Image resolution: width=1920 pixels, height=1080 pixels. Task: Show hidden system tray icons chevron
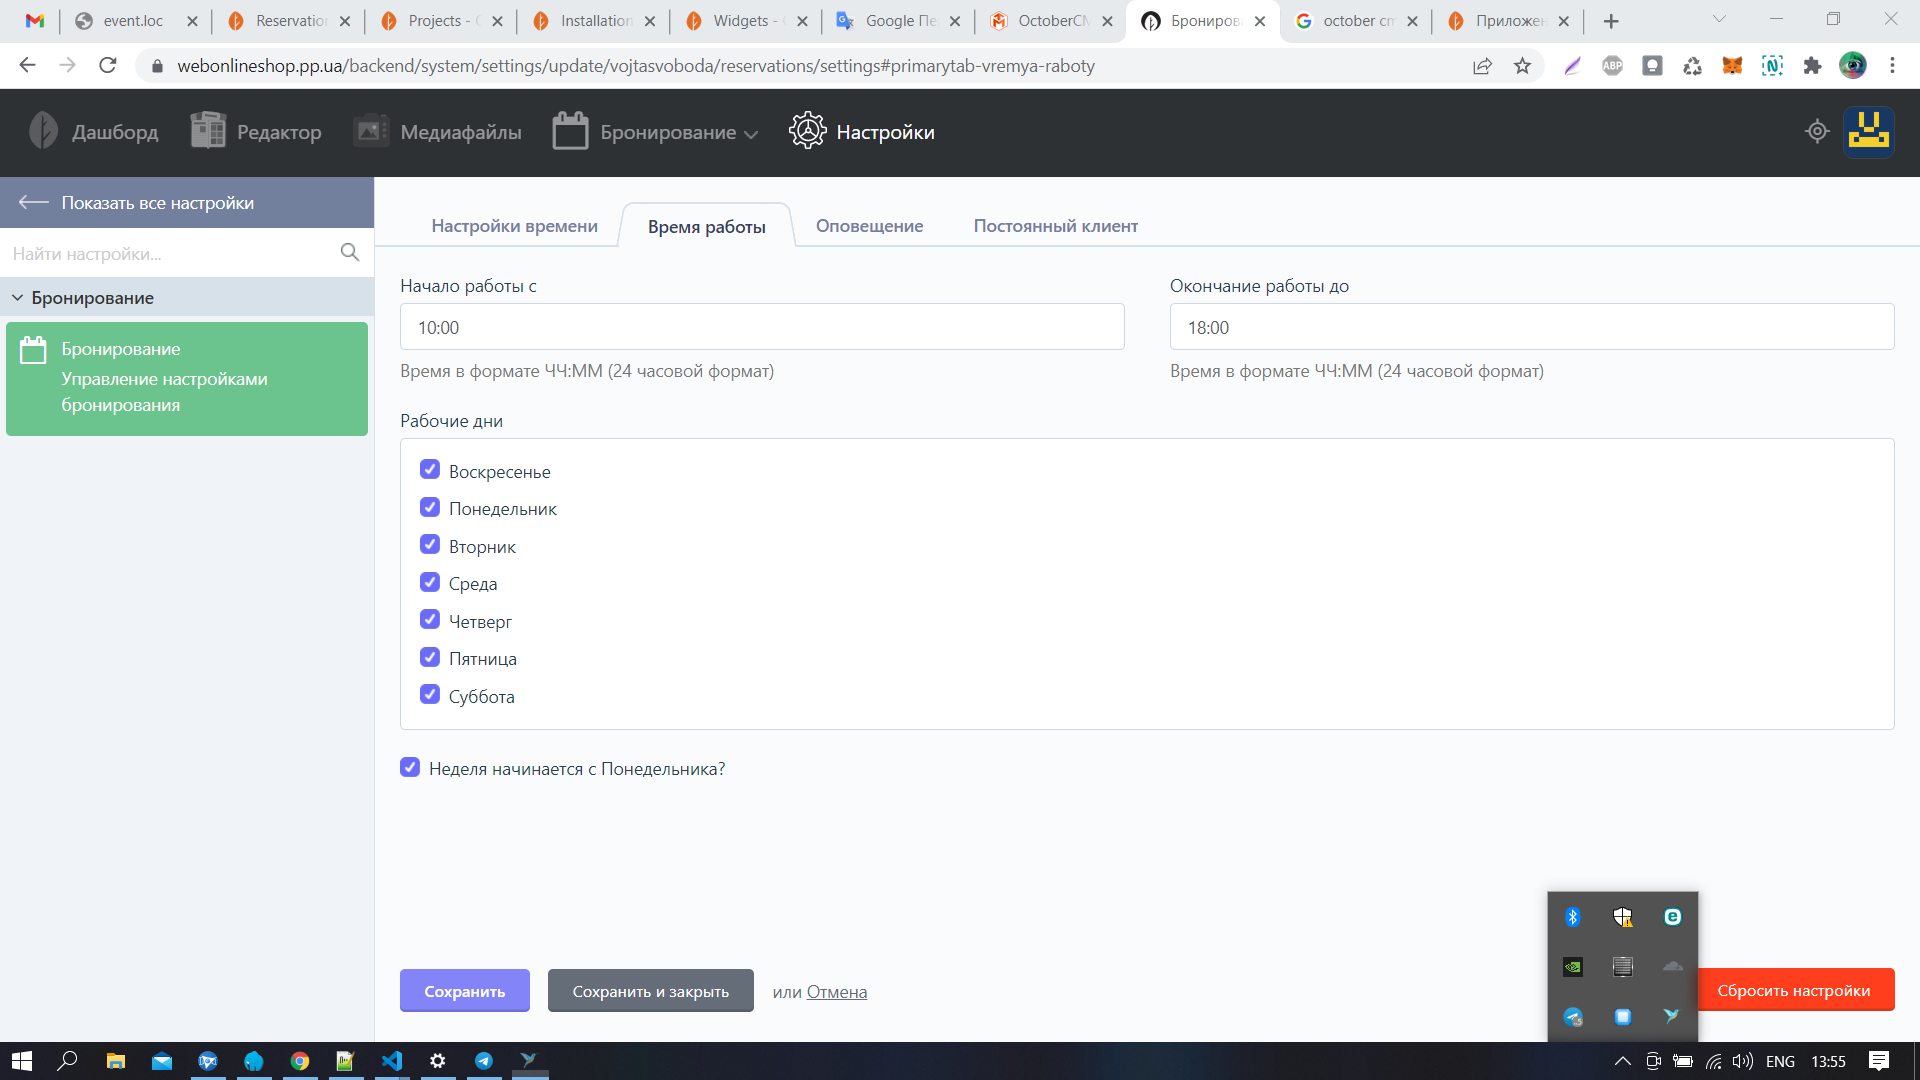[1622, 1062]
